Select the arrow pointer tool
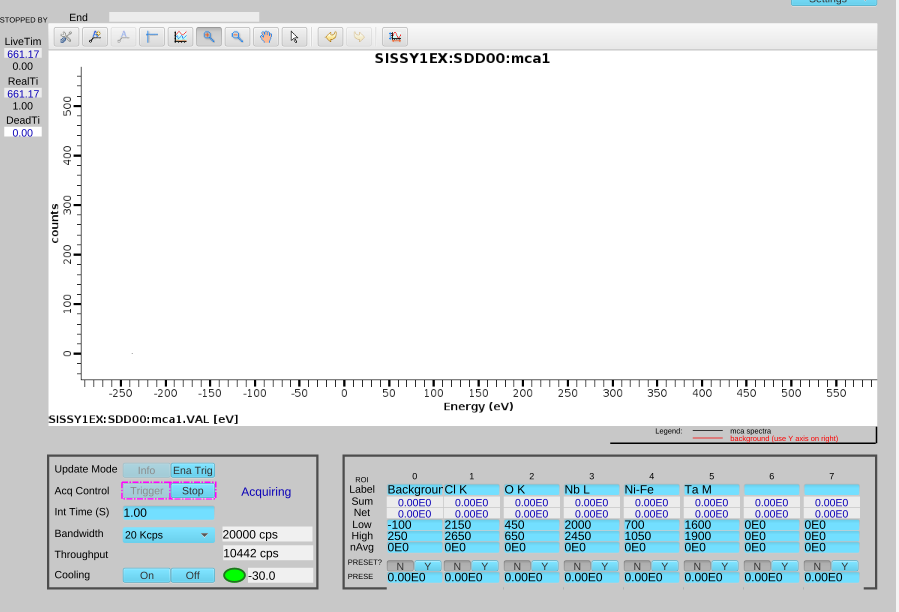 pyautogui.click(x=294, y=37)
